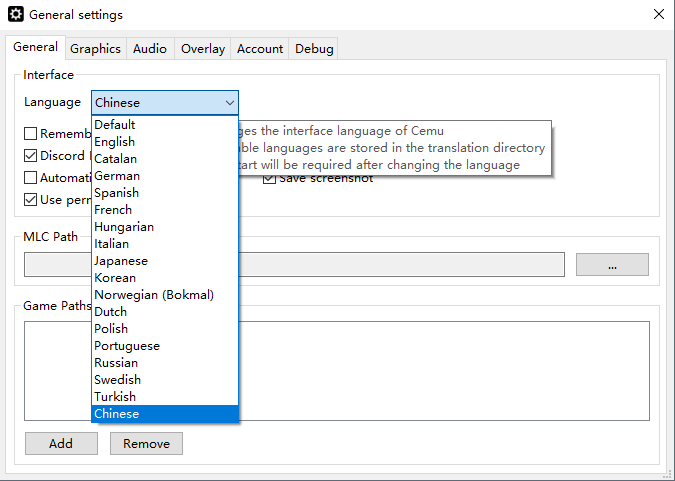
Task: Switch to the General tab
Action: 35,47
